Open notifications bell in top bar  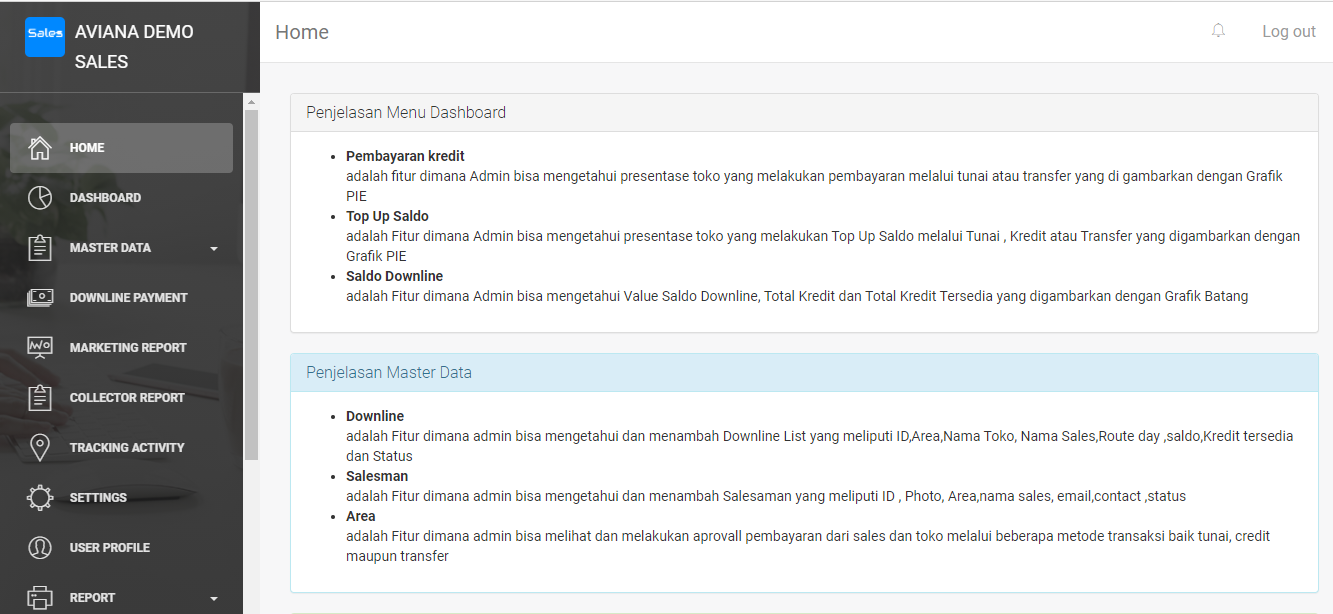point(1218,31)
